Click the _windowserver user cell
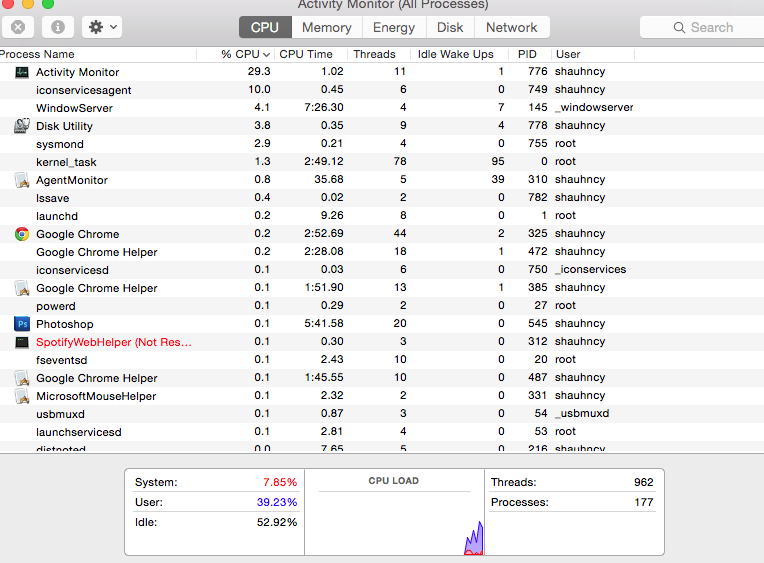This screenshot has height=563, width=764. [x=594, y=107]
